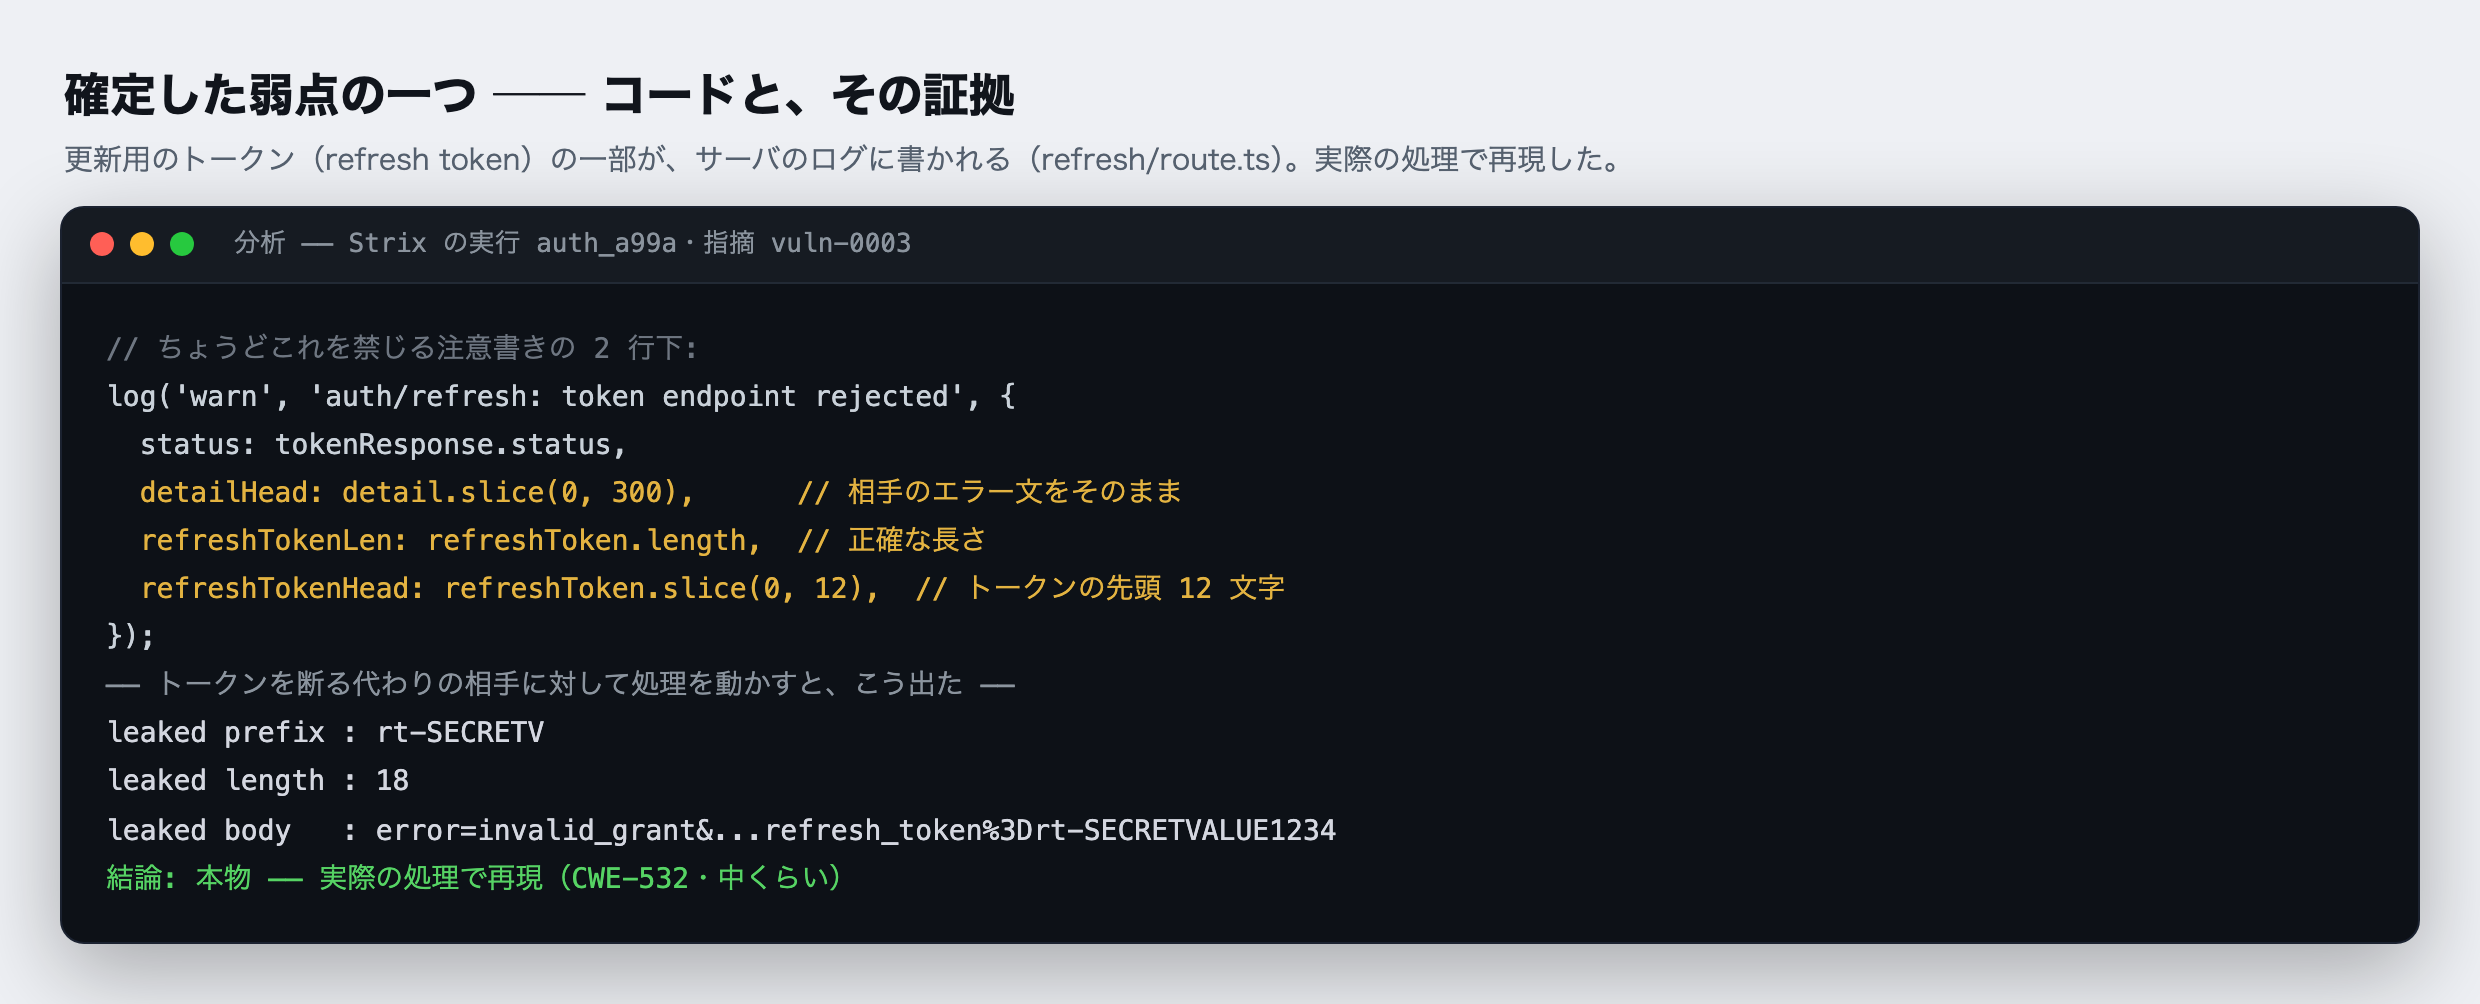Click the comment '正確な長さ'
Image resolution: width=2480 pixels, height=1004 pixels.
pyautogui.click(x=892, y=541)
